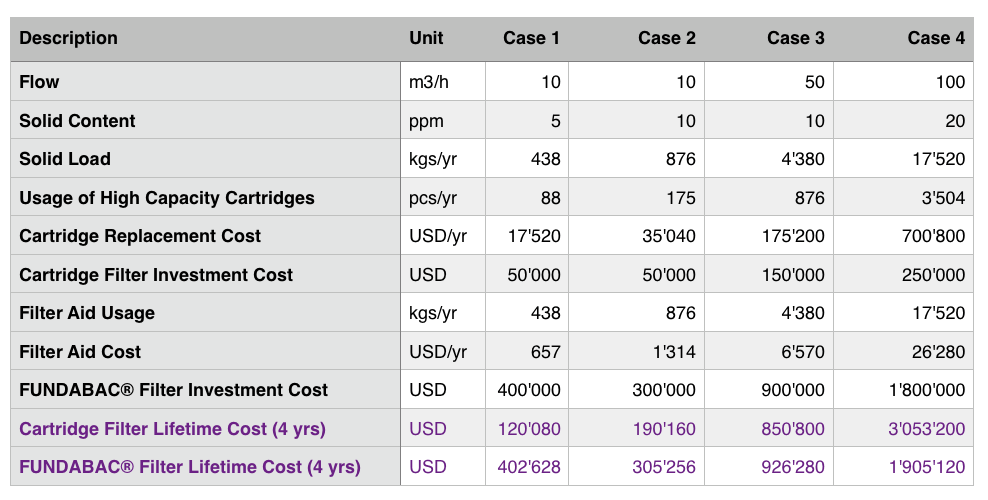Click Cartridge Filter Lifetime Cost row label
Image resolution: width=988 pixels, height=500 pixels.
point(172,429)
